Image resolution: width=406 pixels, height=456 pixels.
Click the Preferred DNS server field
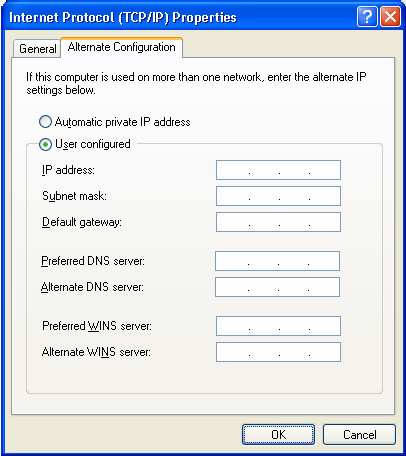click(x=277, y=261)
